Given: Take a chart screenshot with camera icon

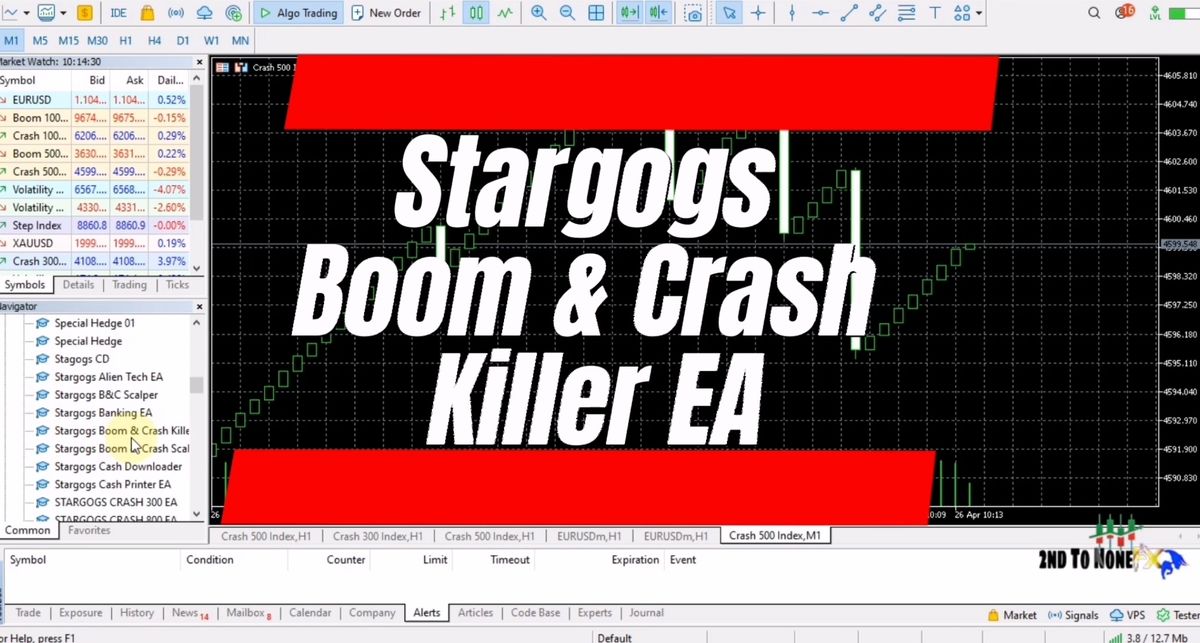Looking at the screenshot, I should tap(693, 13).
